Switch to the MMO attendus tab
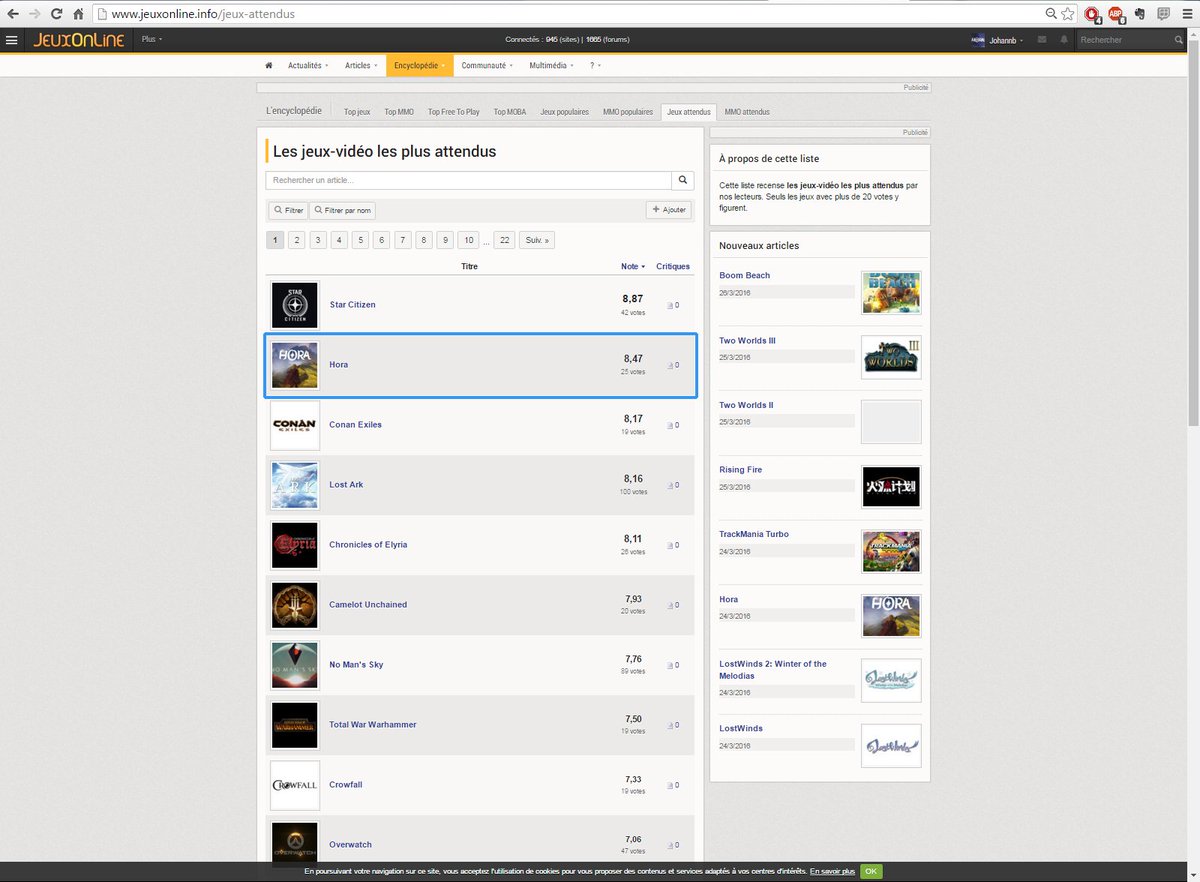 pyautogui.click(x=747, y=112)
